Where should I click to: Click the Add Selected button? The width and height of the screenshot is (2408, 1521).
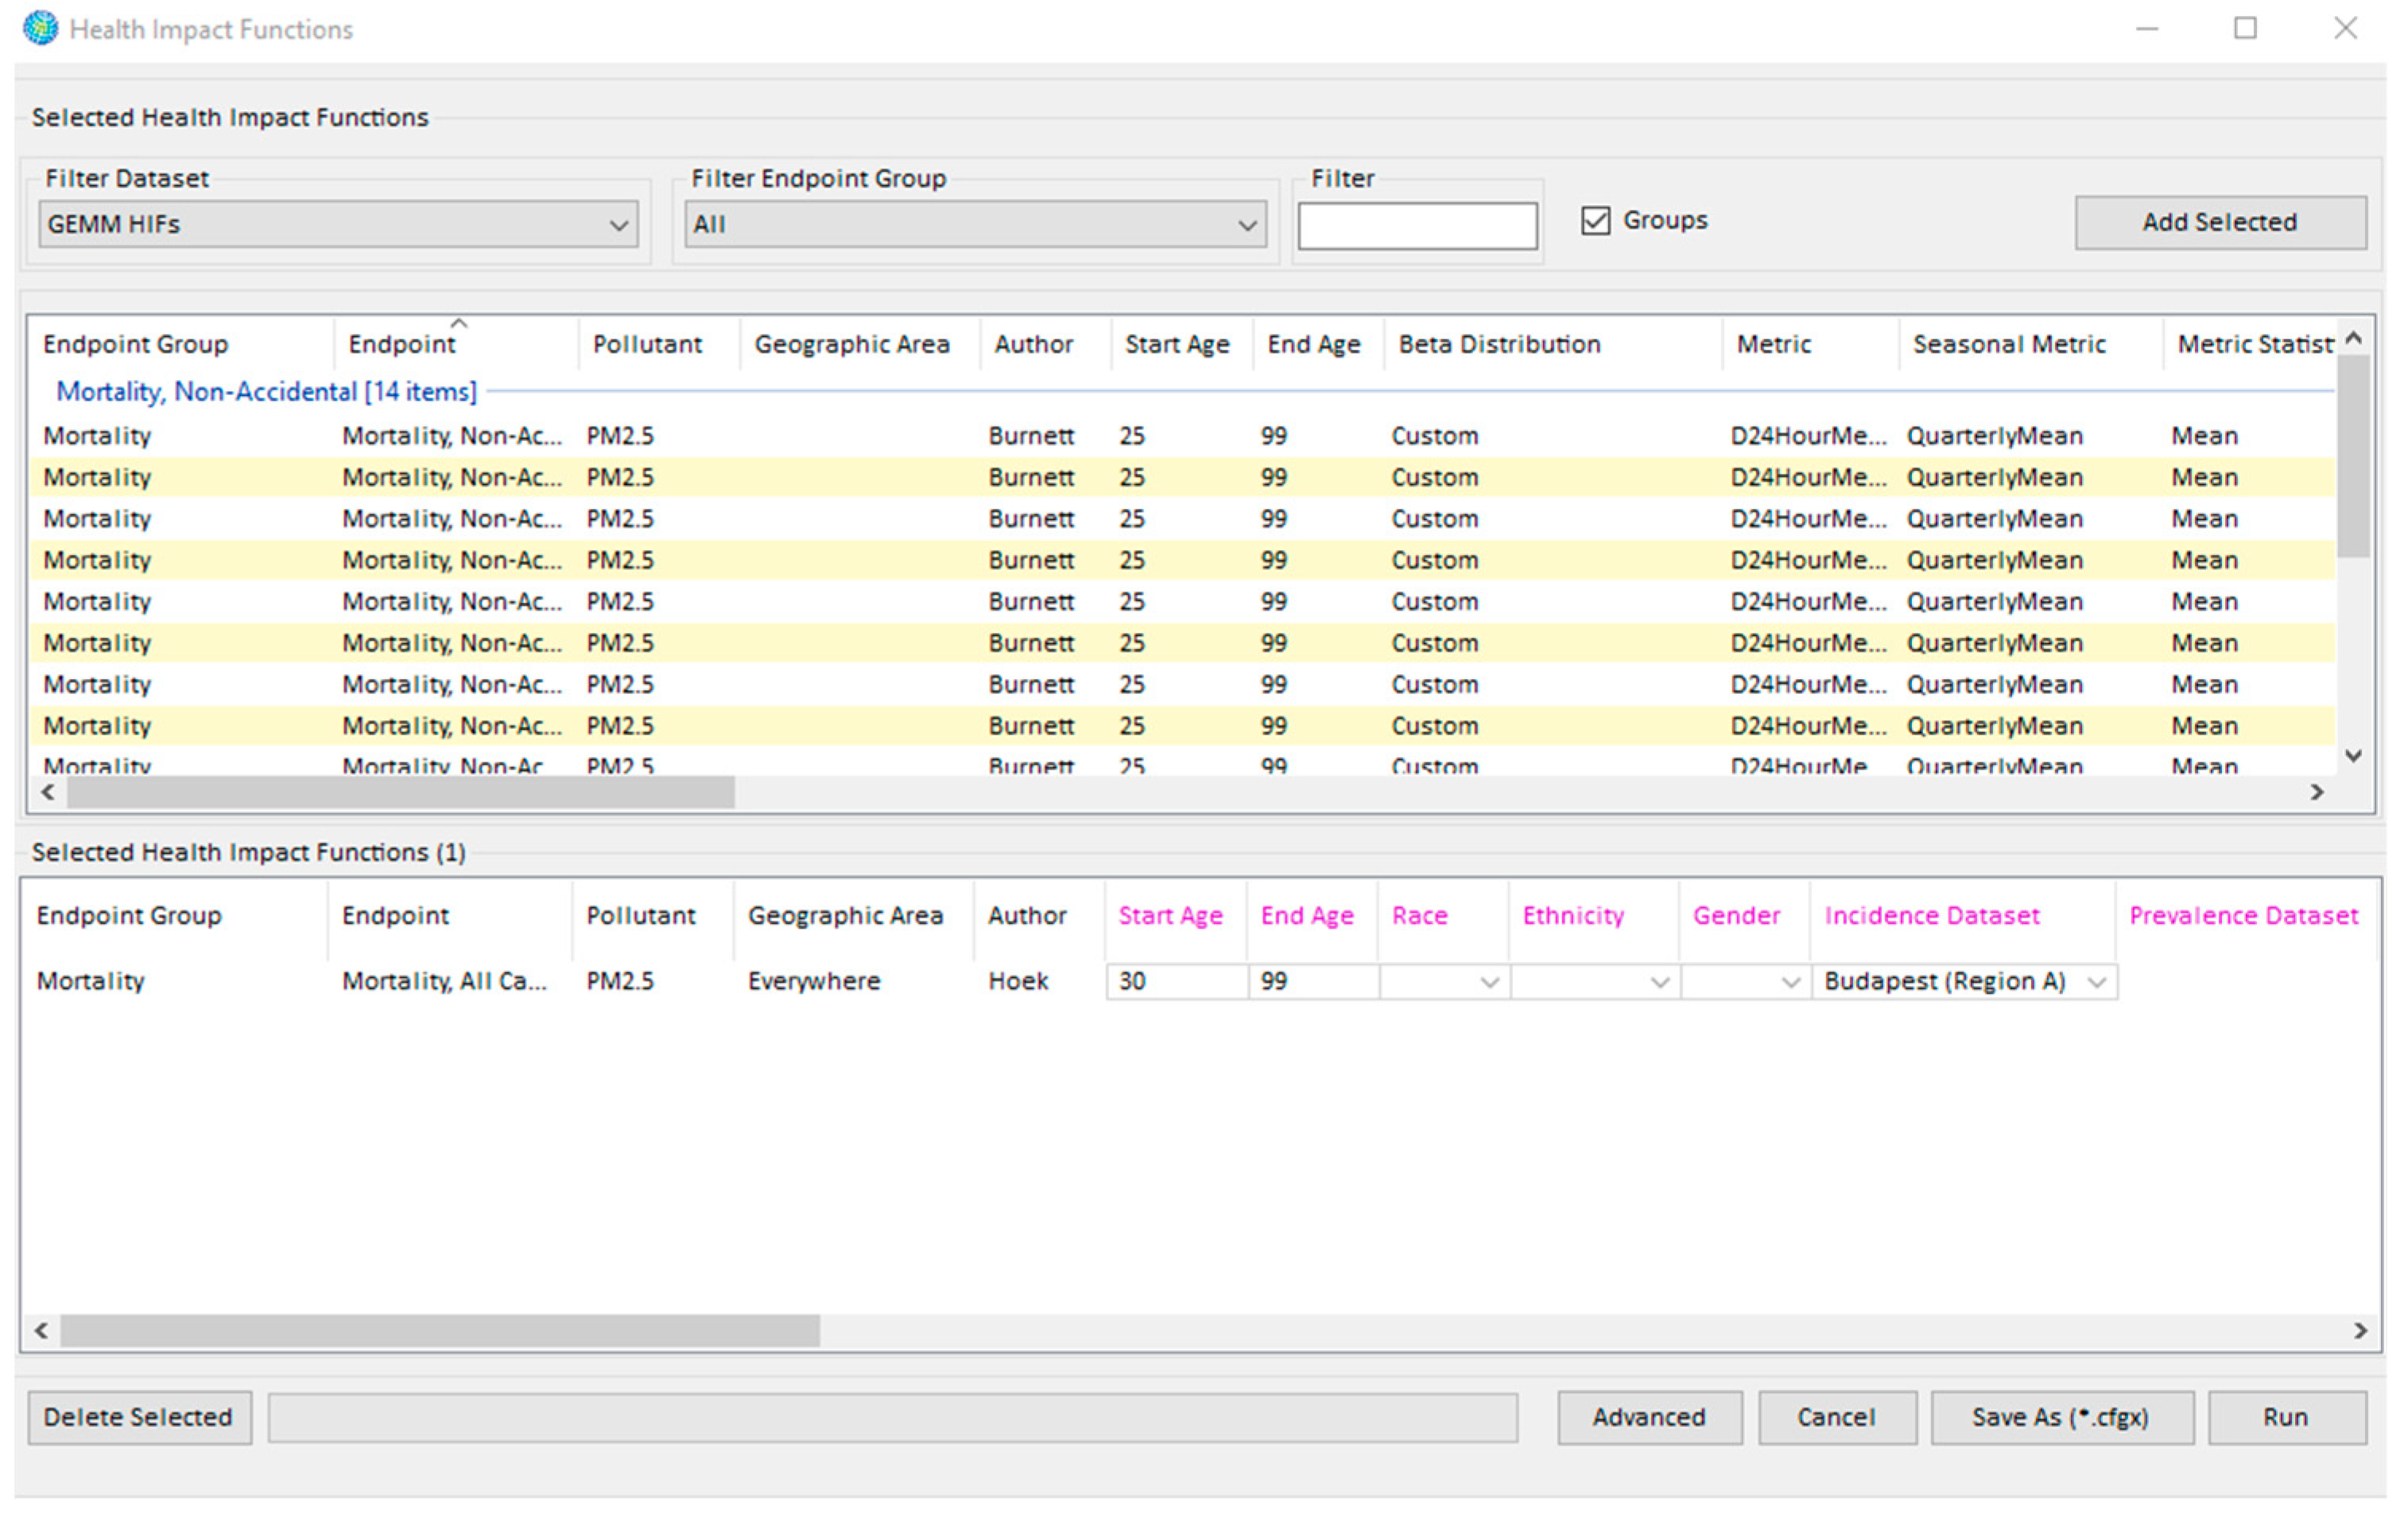point(2220,222)
